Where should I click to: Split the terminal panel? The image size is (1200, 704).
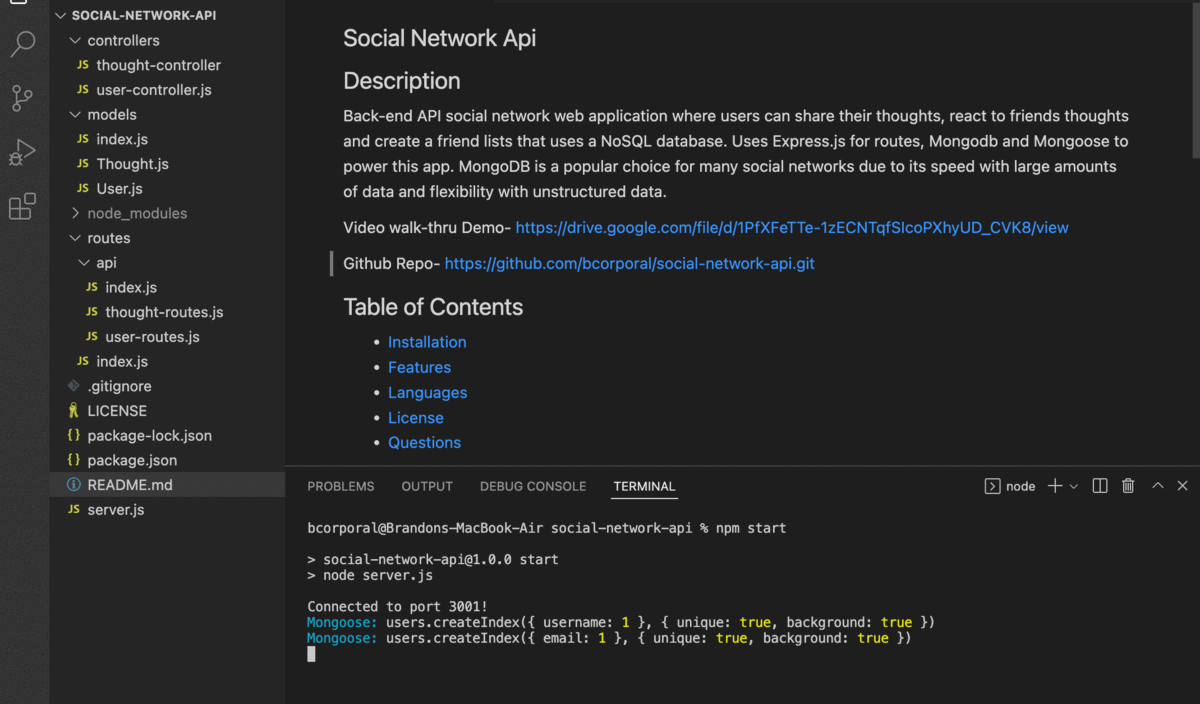(1100, 486)
